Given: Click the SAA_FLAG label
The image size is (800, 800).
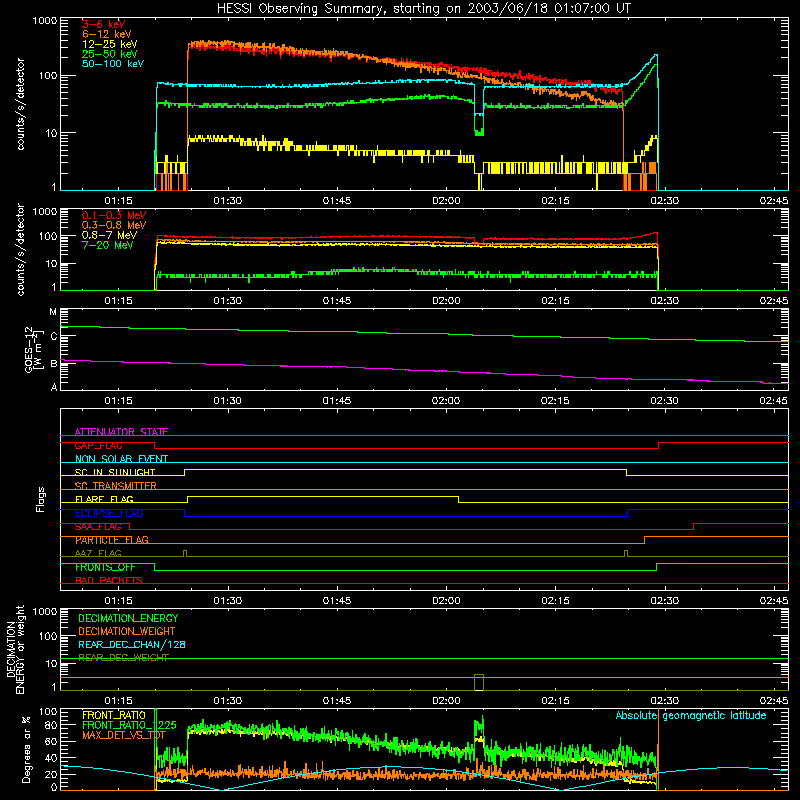Looking at the screenshot, I should click(98, 527).
